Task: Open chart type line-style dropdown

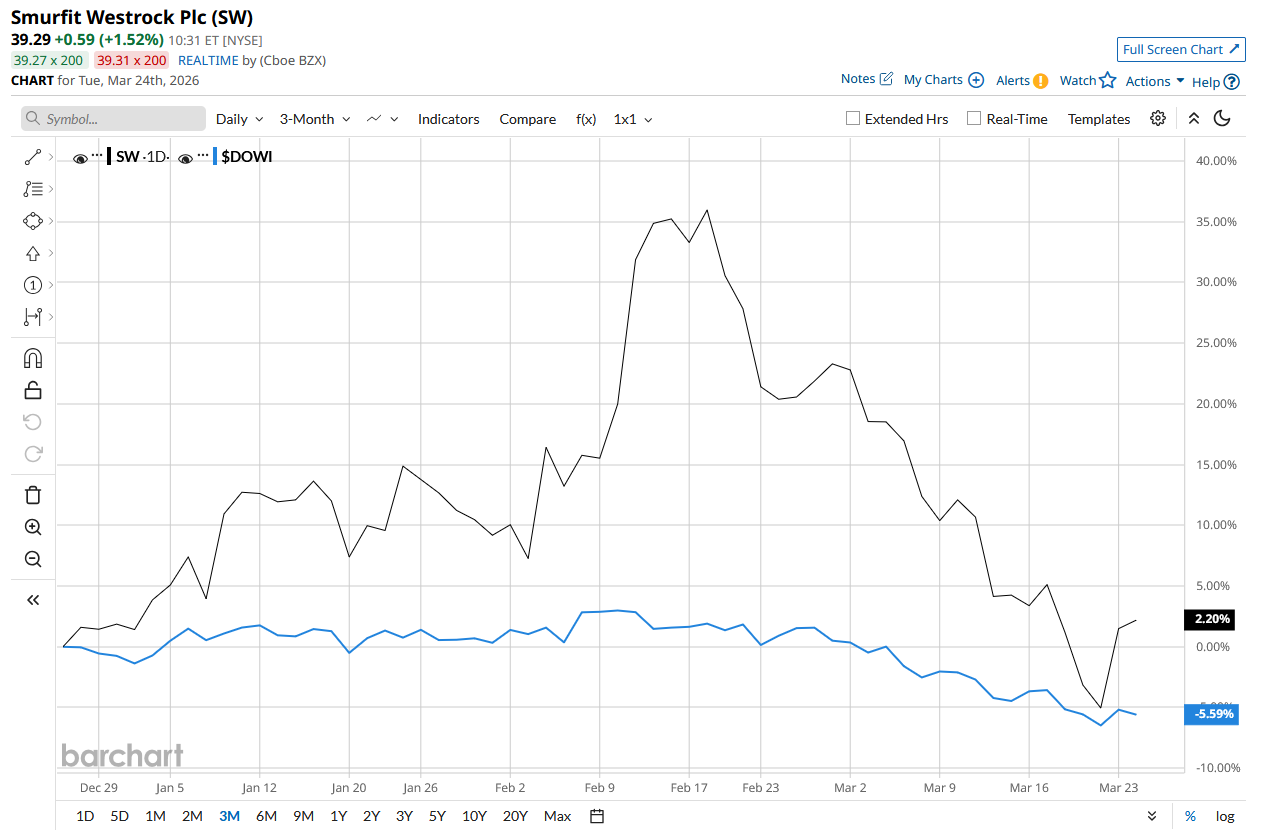Action: [x=383, y=118]
